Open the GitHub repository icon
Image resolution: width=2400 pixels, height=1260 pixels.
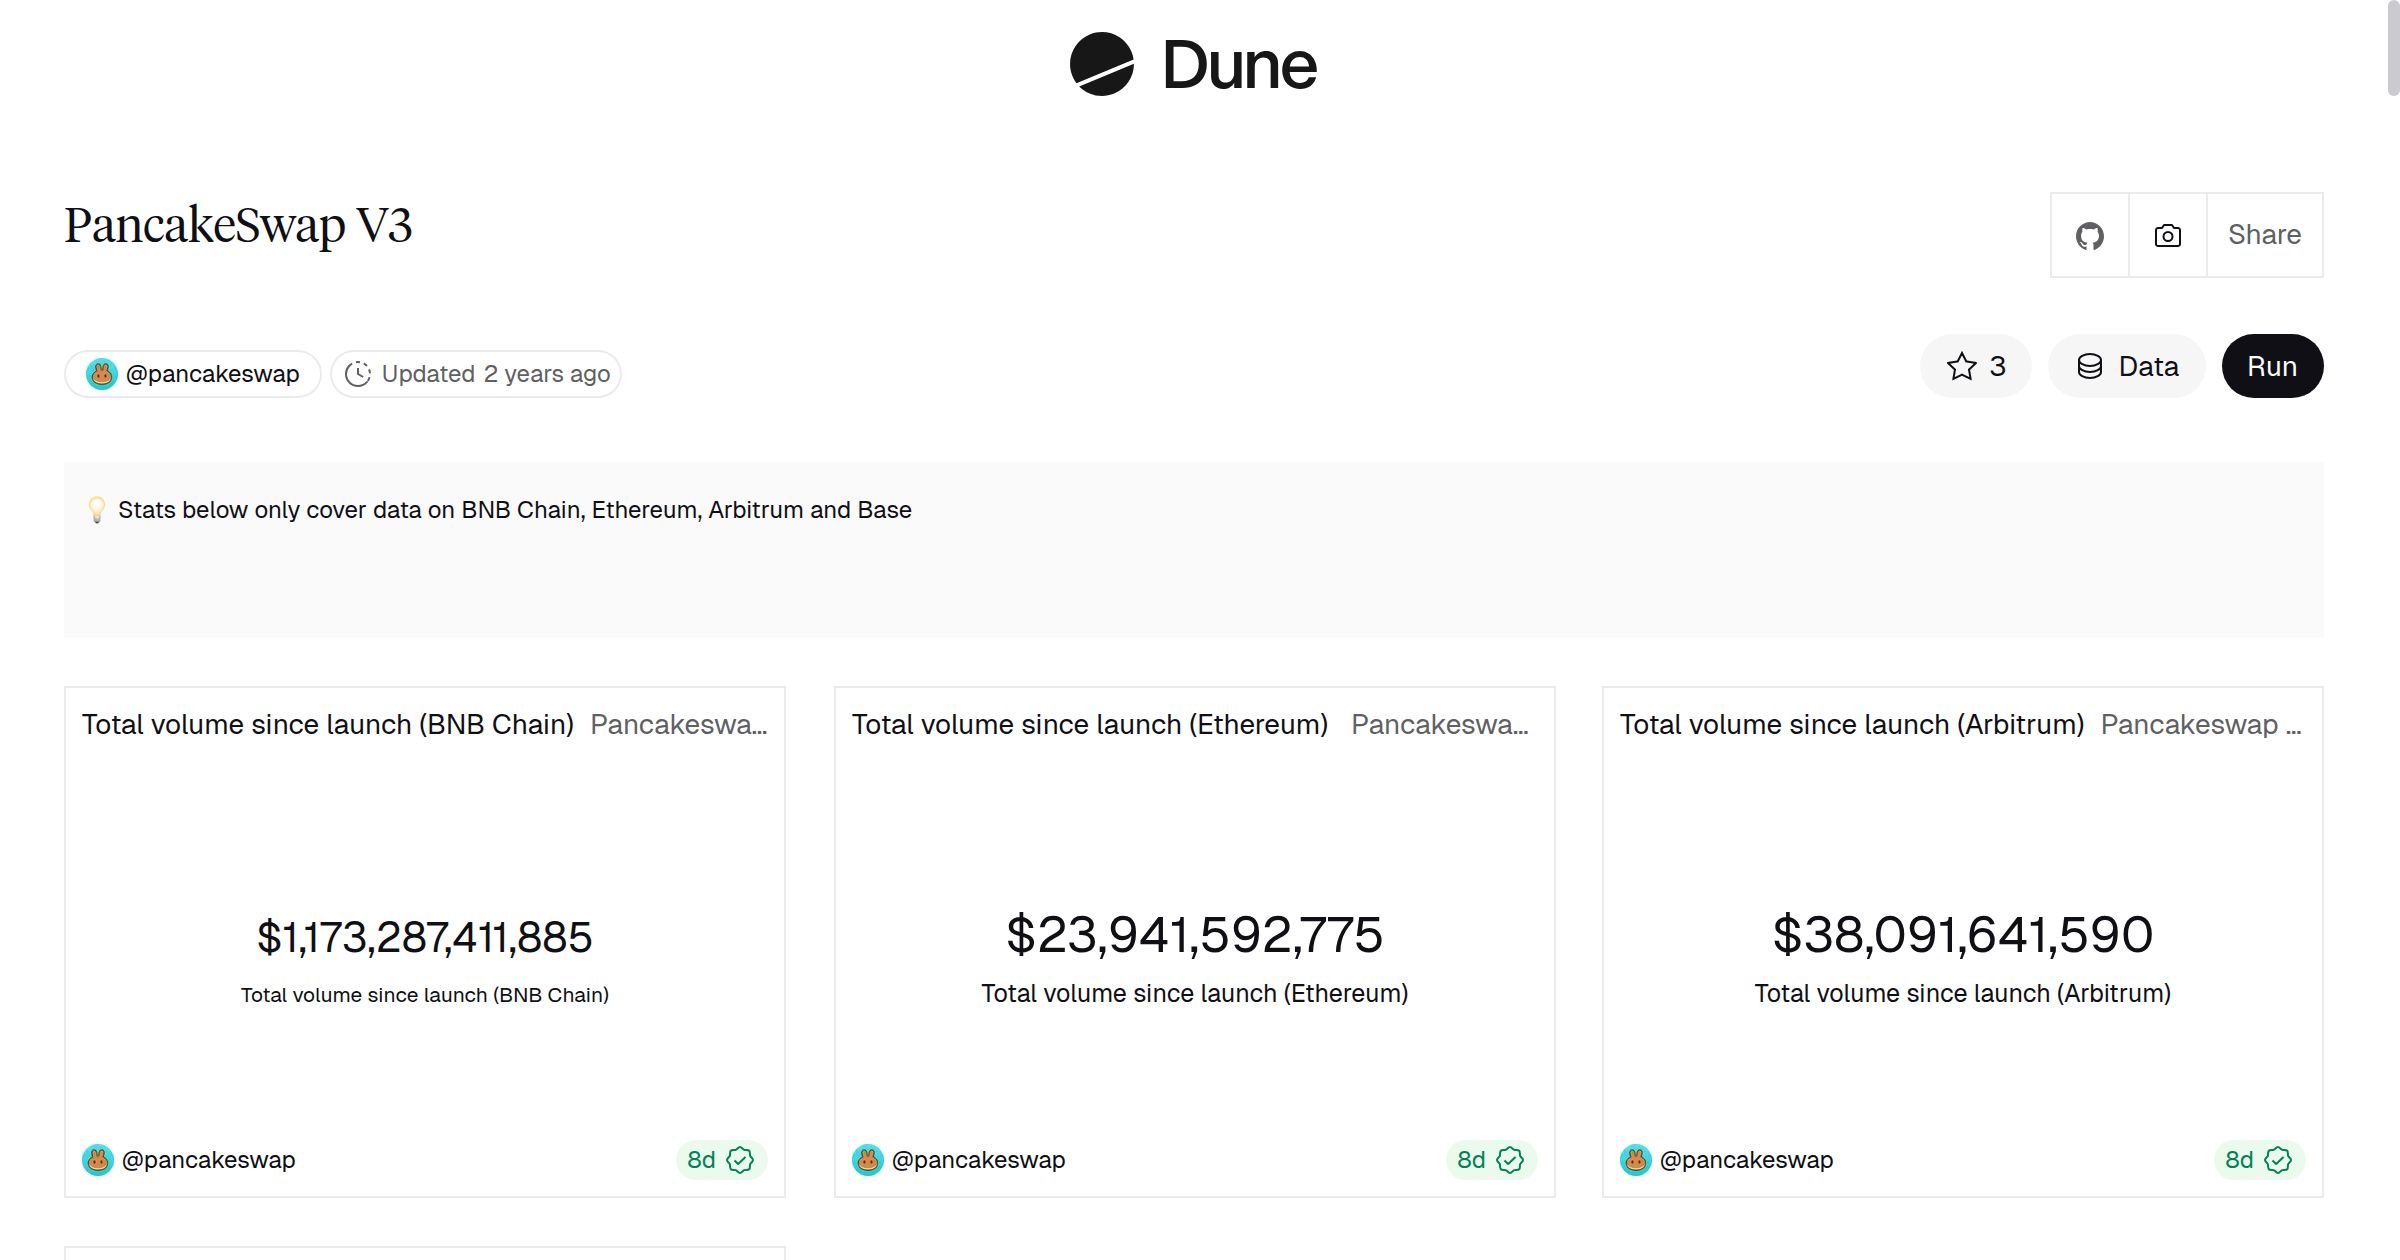coord(2089,236)
